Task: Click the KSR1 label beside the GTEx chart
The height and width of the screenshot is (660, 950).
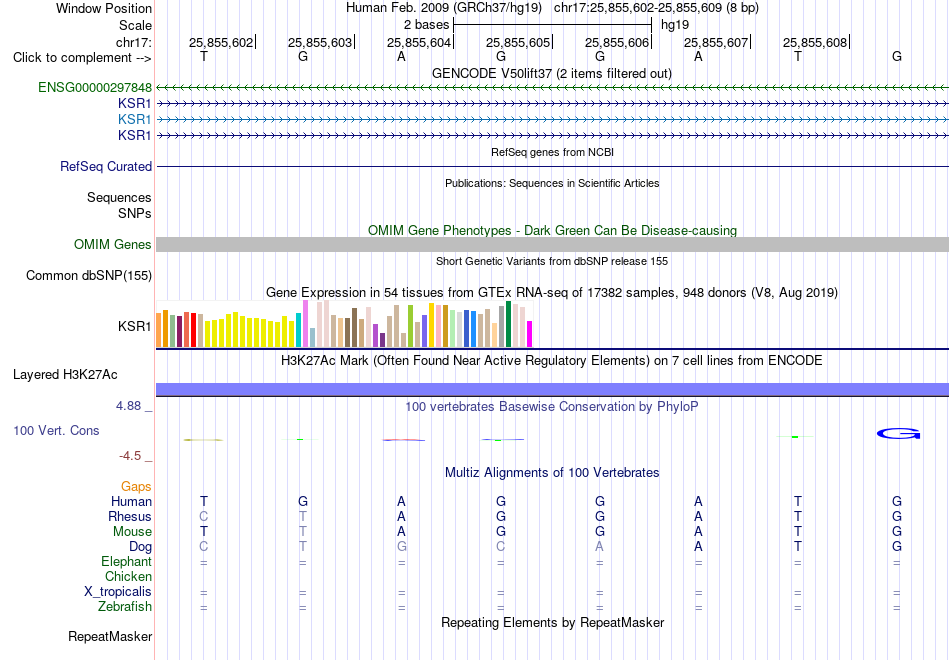Action: pyautogui.click(x=135, y=327)
